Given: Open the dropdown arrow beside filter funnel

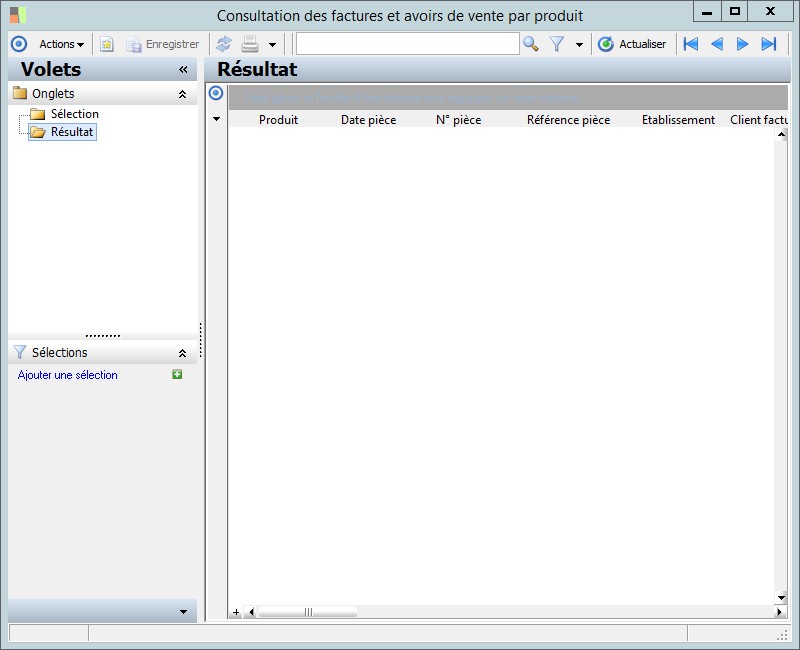Looking at the screenshot, I should pos(580,45).
